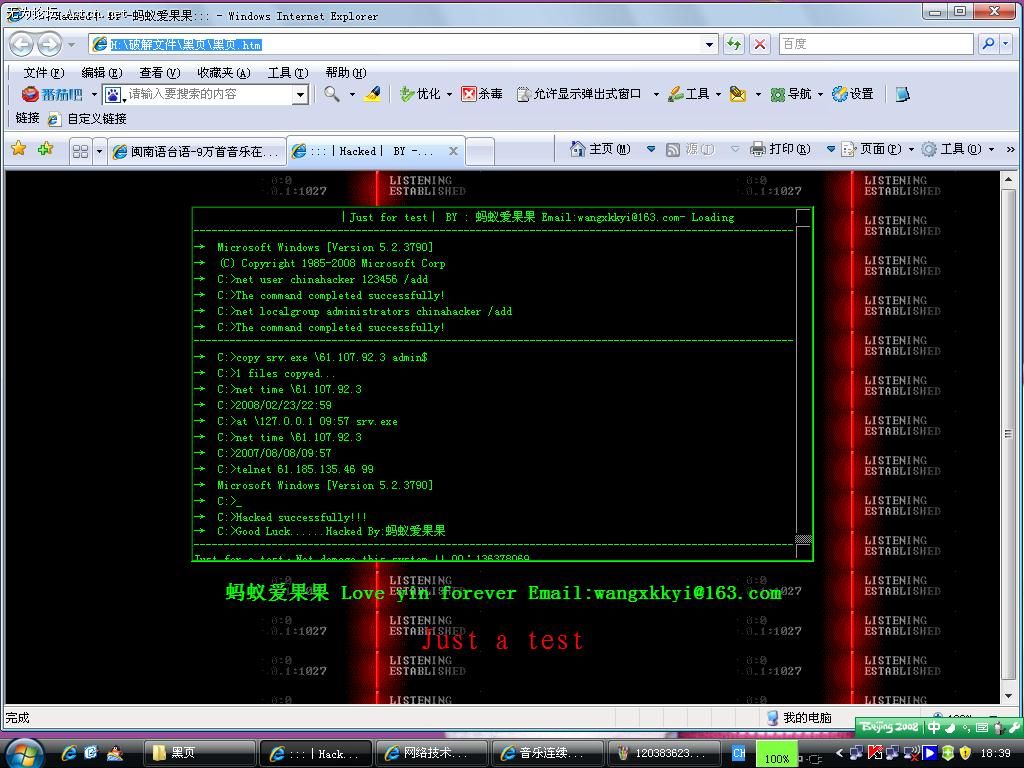Click the page scrollbar down arrow

tap(1008, 696)
